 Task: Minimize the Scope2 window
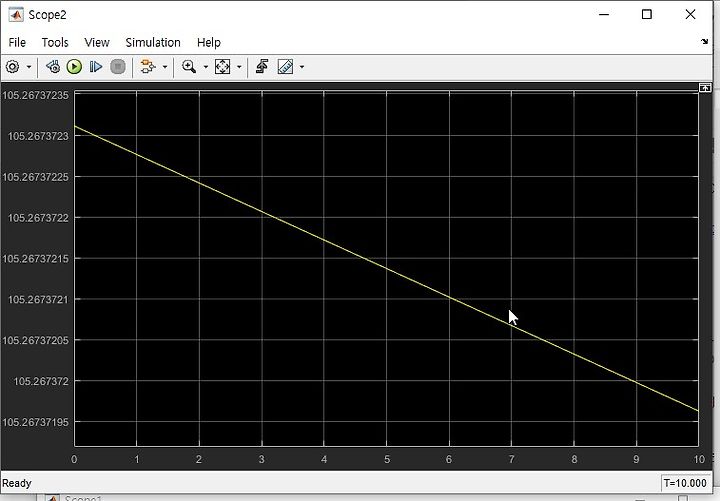point(604,15)
